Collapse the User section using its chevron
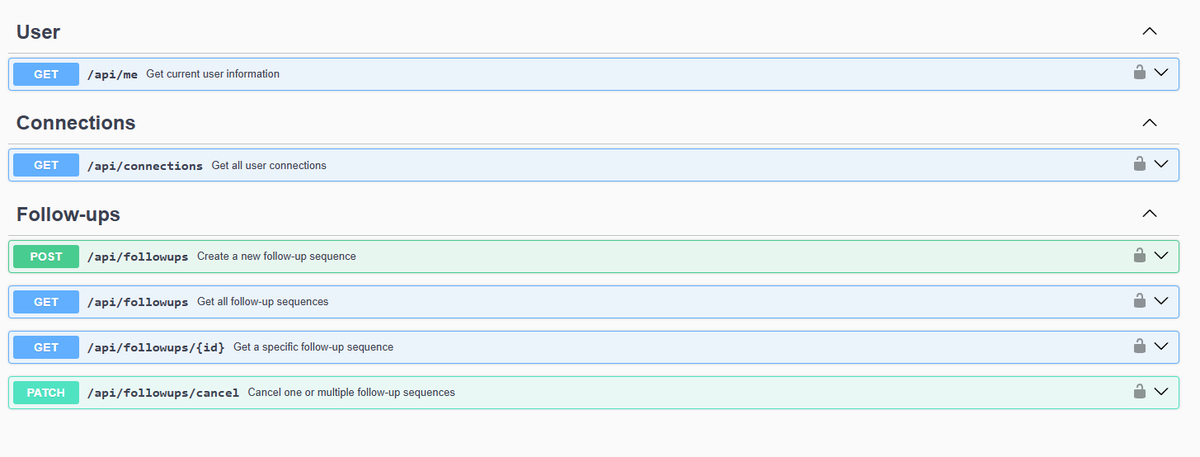Screen dimensions: 1200x457 [x=1150, y=32]
